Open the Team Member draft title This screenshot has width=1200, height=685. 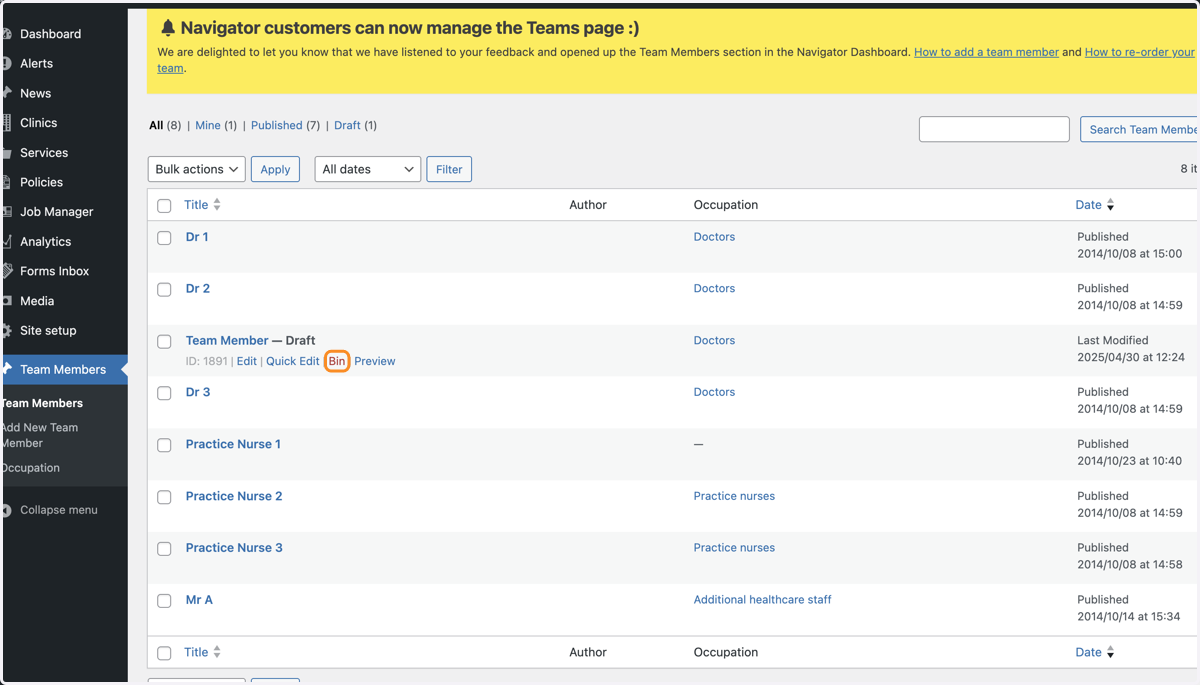click(227, 340)
